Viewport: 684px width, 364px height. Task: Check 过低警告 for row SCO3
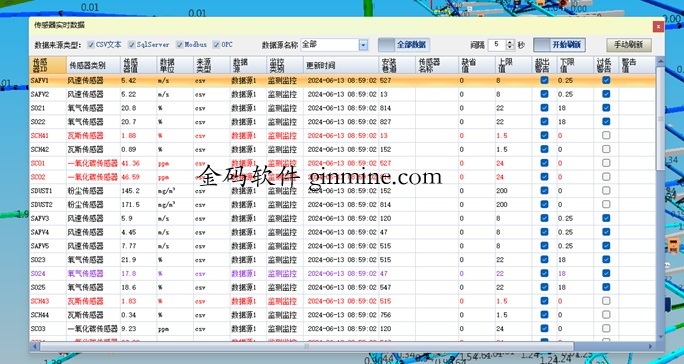coord(606,328)
